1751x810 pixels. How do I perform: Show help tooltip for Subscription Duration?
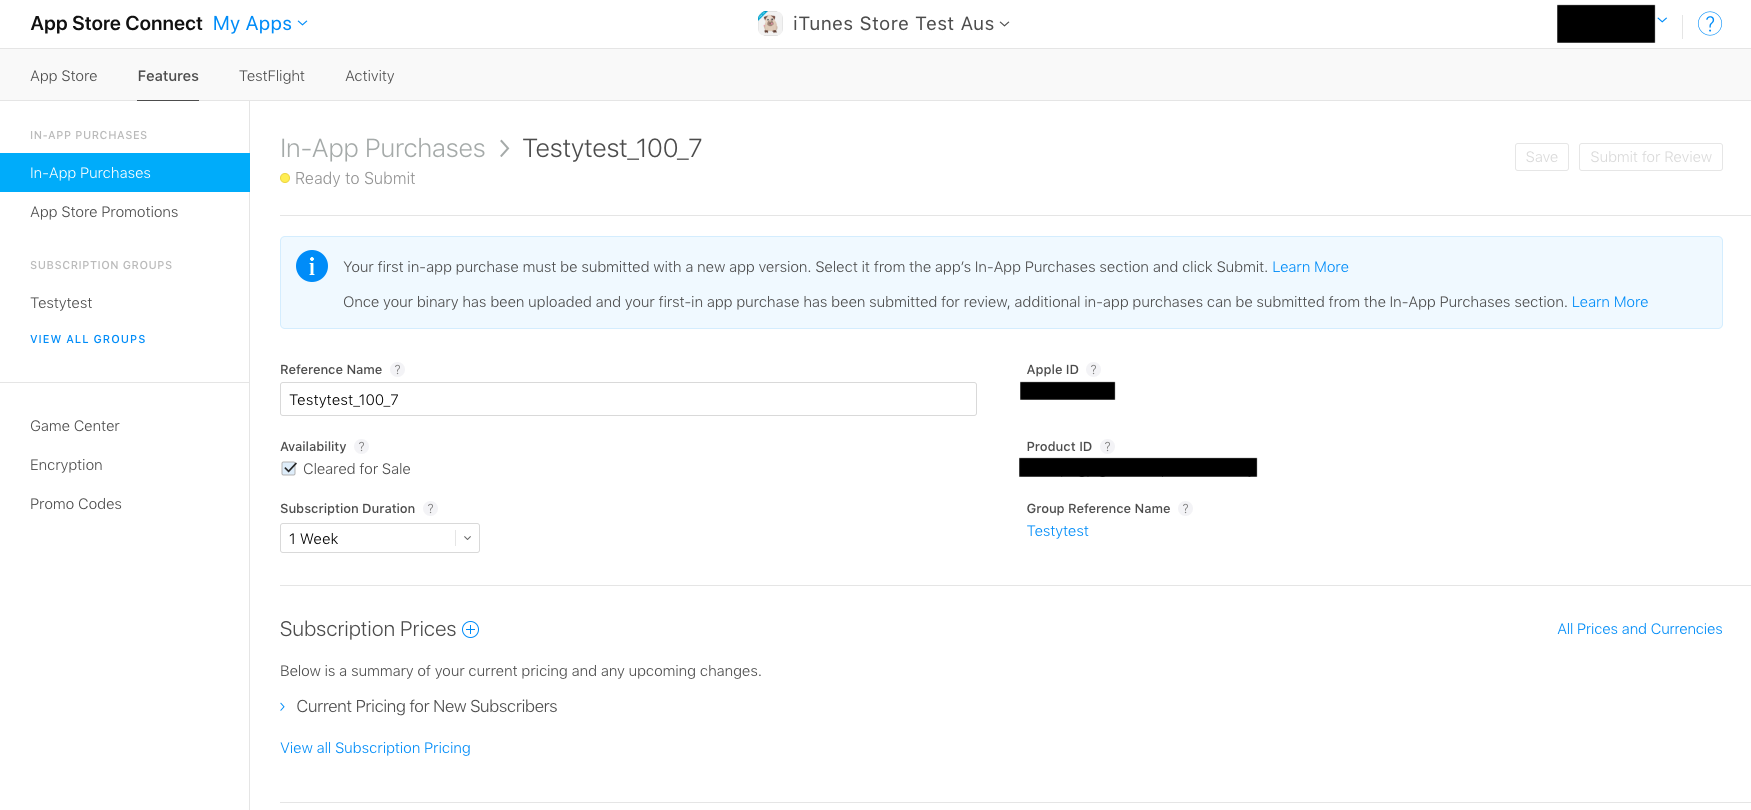(x=430, y=509)
